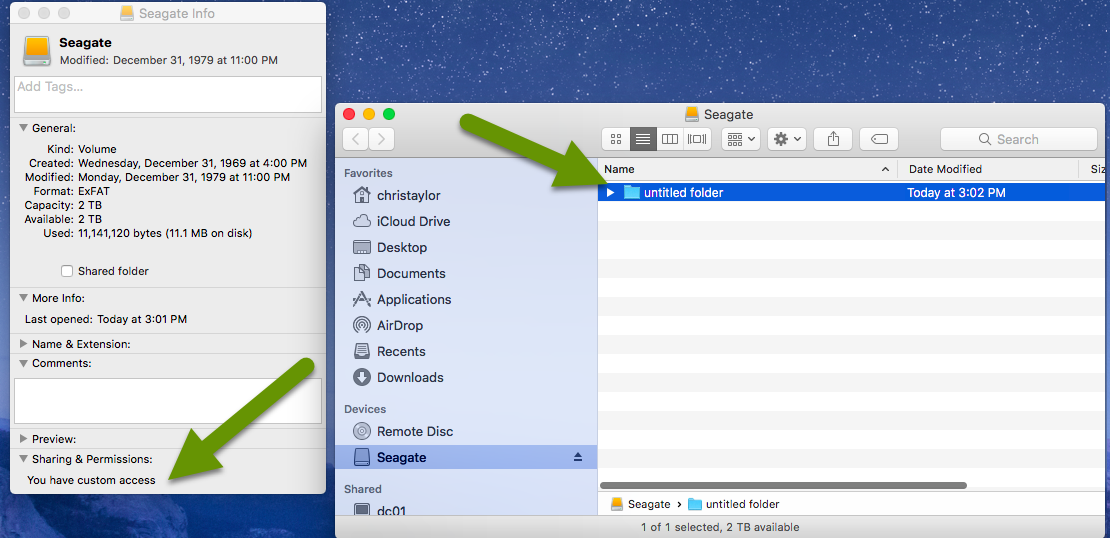Image resolution: width=1110 pixels, height=538 pixels.
Task: Click the 'Format: ExFAT' value
Action: 93,191
